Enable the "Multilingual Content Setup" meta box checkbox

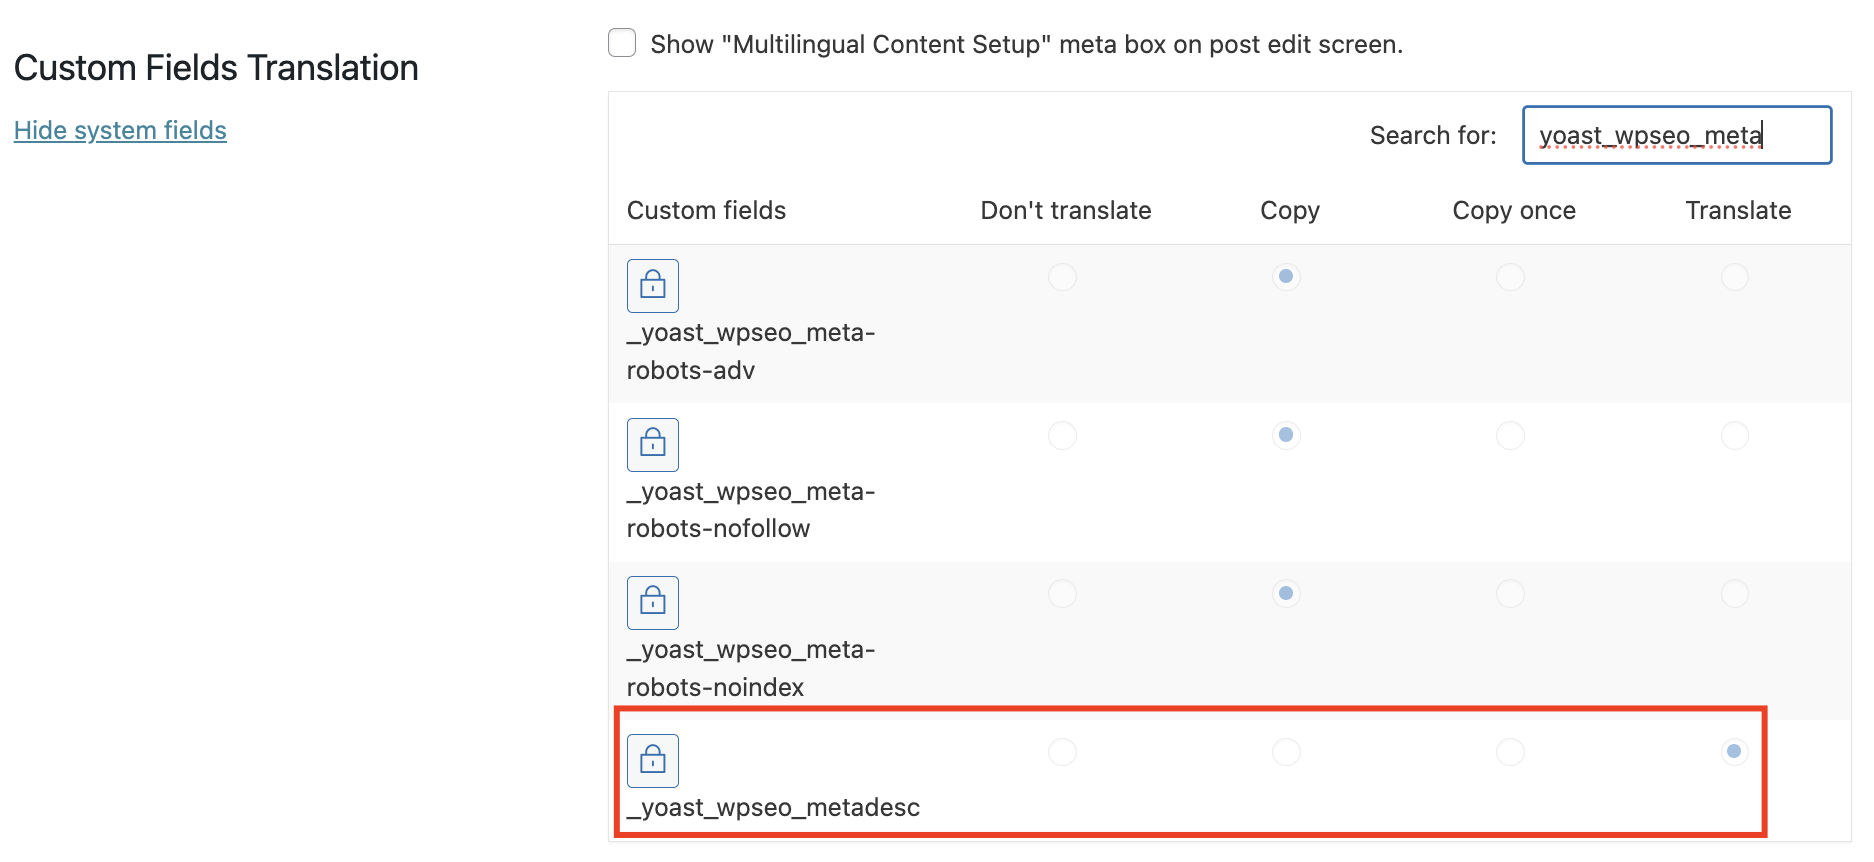[622, 43]
